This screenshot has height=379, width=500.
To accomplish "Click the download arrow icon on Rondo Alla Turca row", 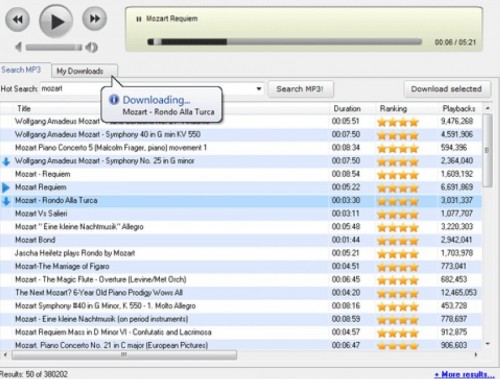I will coord(6,201).
